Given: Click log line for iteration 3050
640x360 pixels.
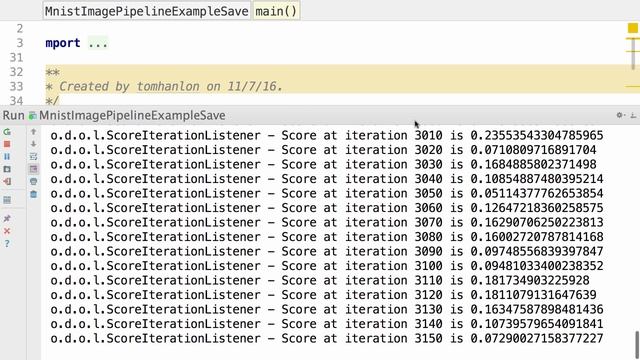Looking at the screenshot, I should [327, 193].
